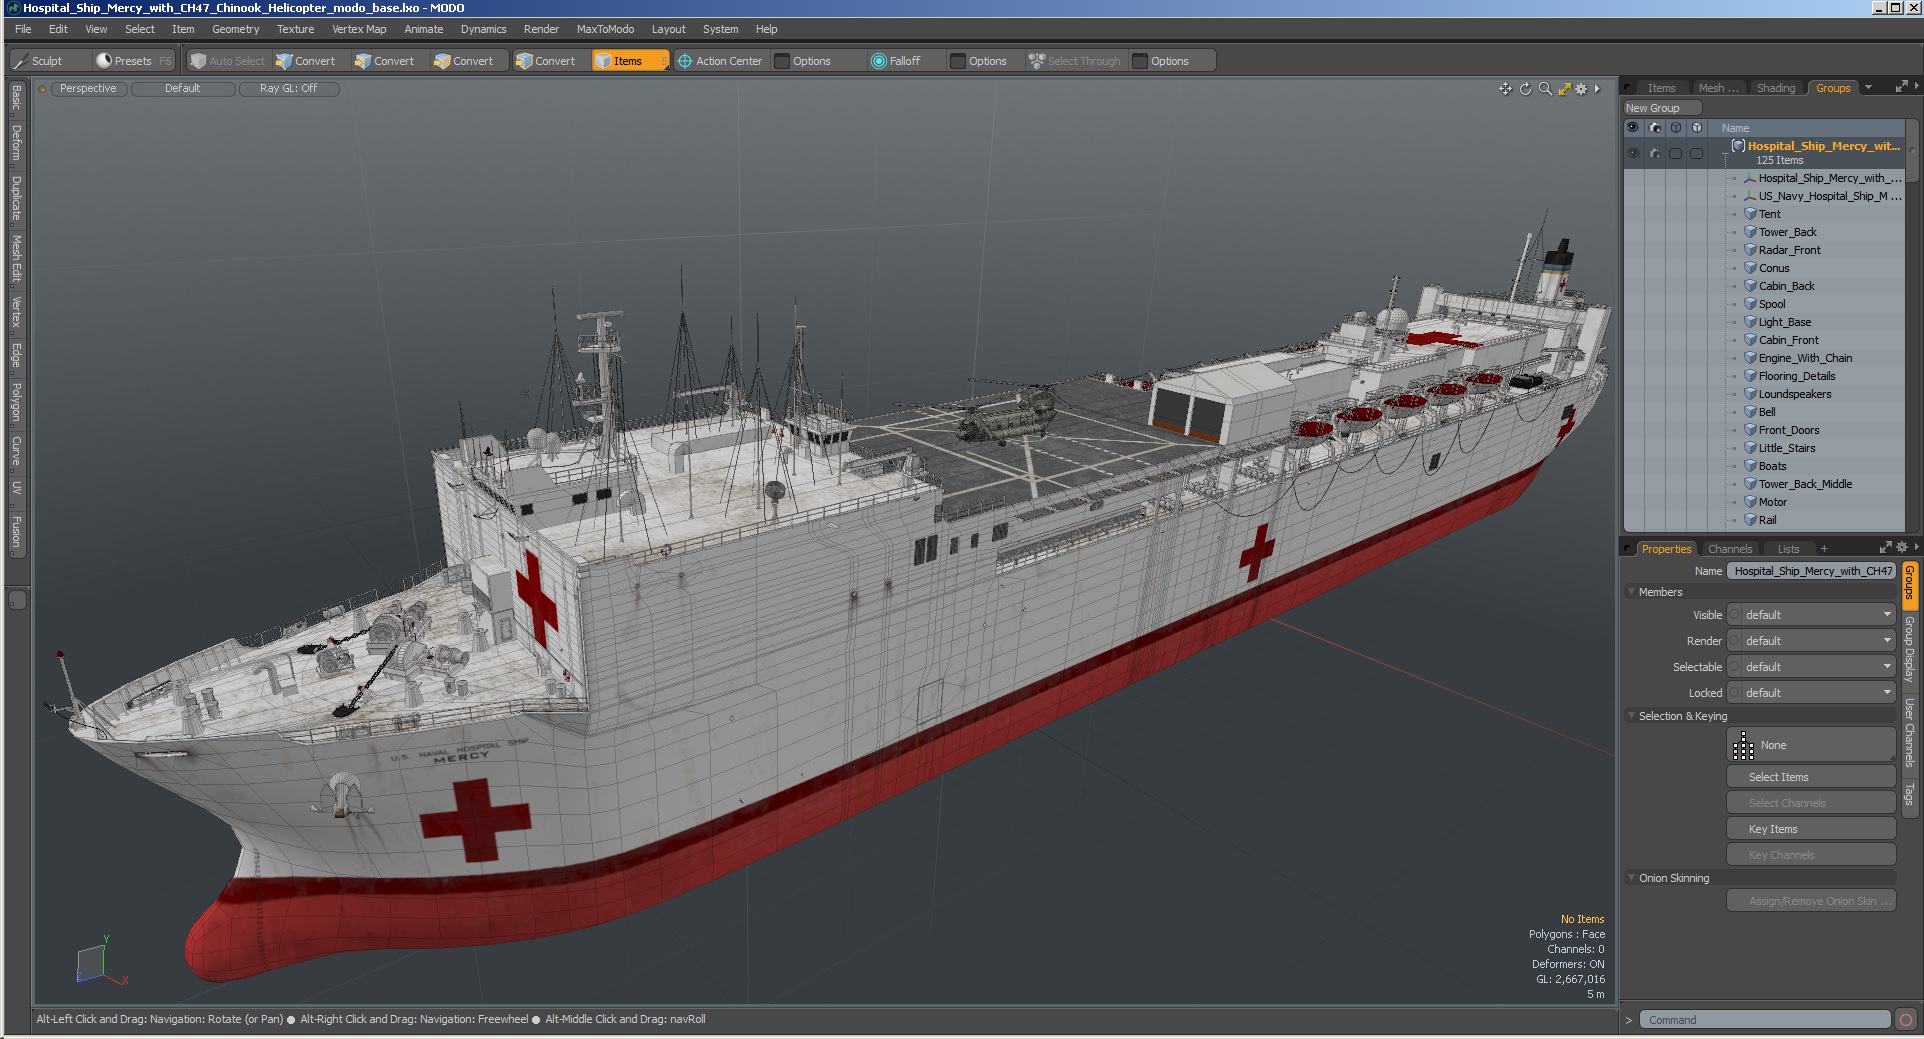1924x1039 pixels.
Task: Select the Action Center icon
Action: click(685, 61)
